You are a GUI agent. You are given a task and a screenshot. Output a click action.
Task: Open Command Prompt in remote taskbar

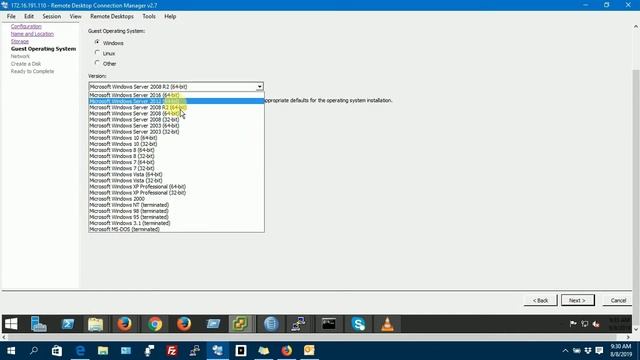(329, 324)
